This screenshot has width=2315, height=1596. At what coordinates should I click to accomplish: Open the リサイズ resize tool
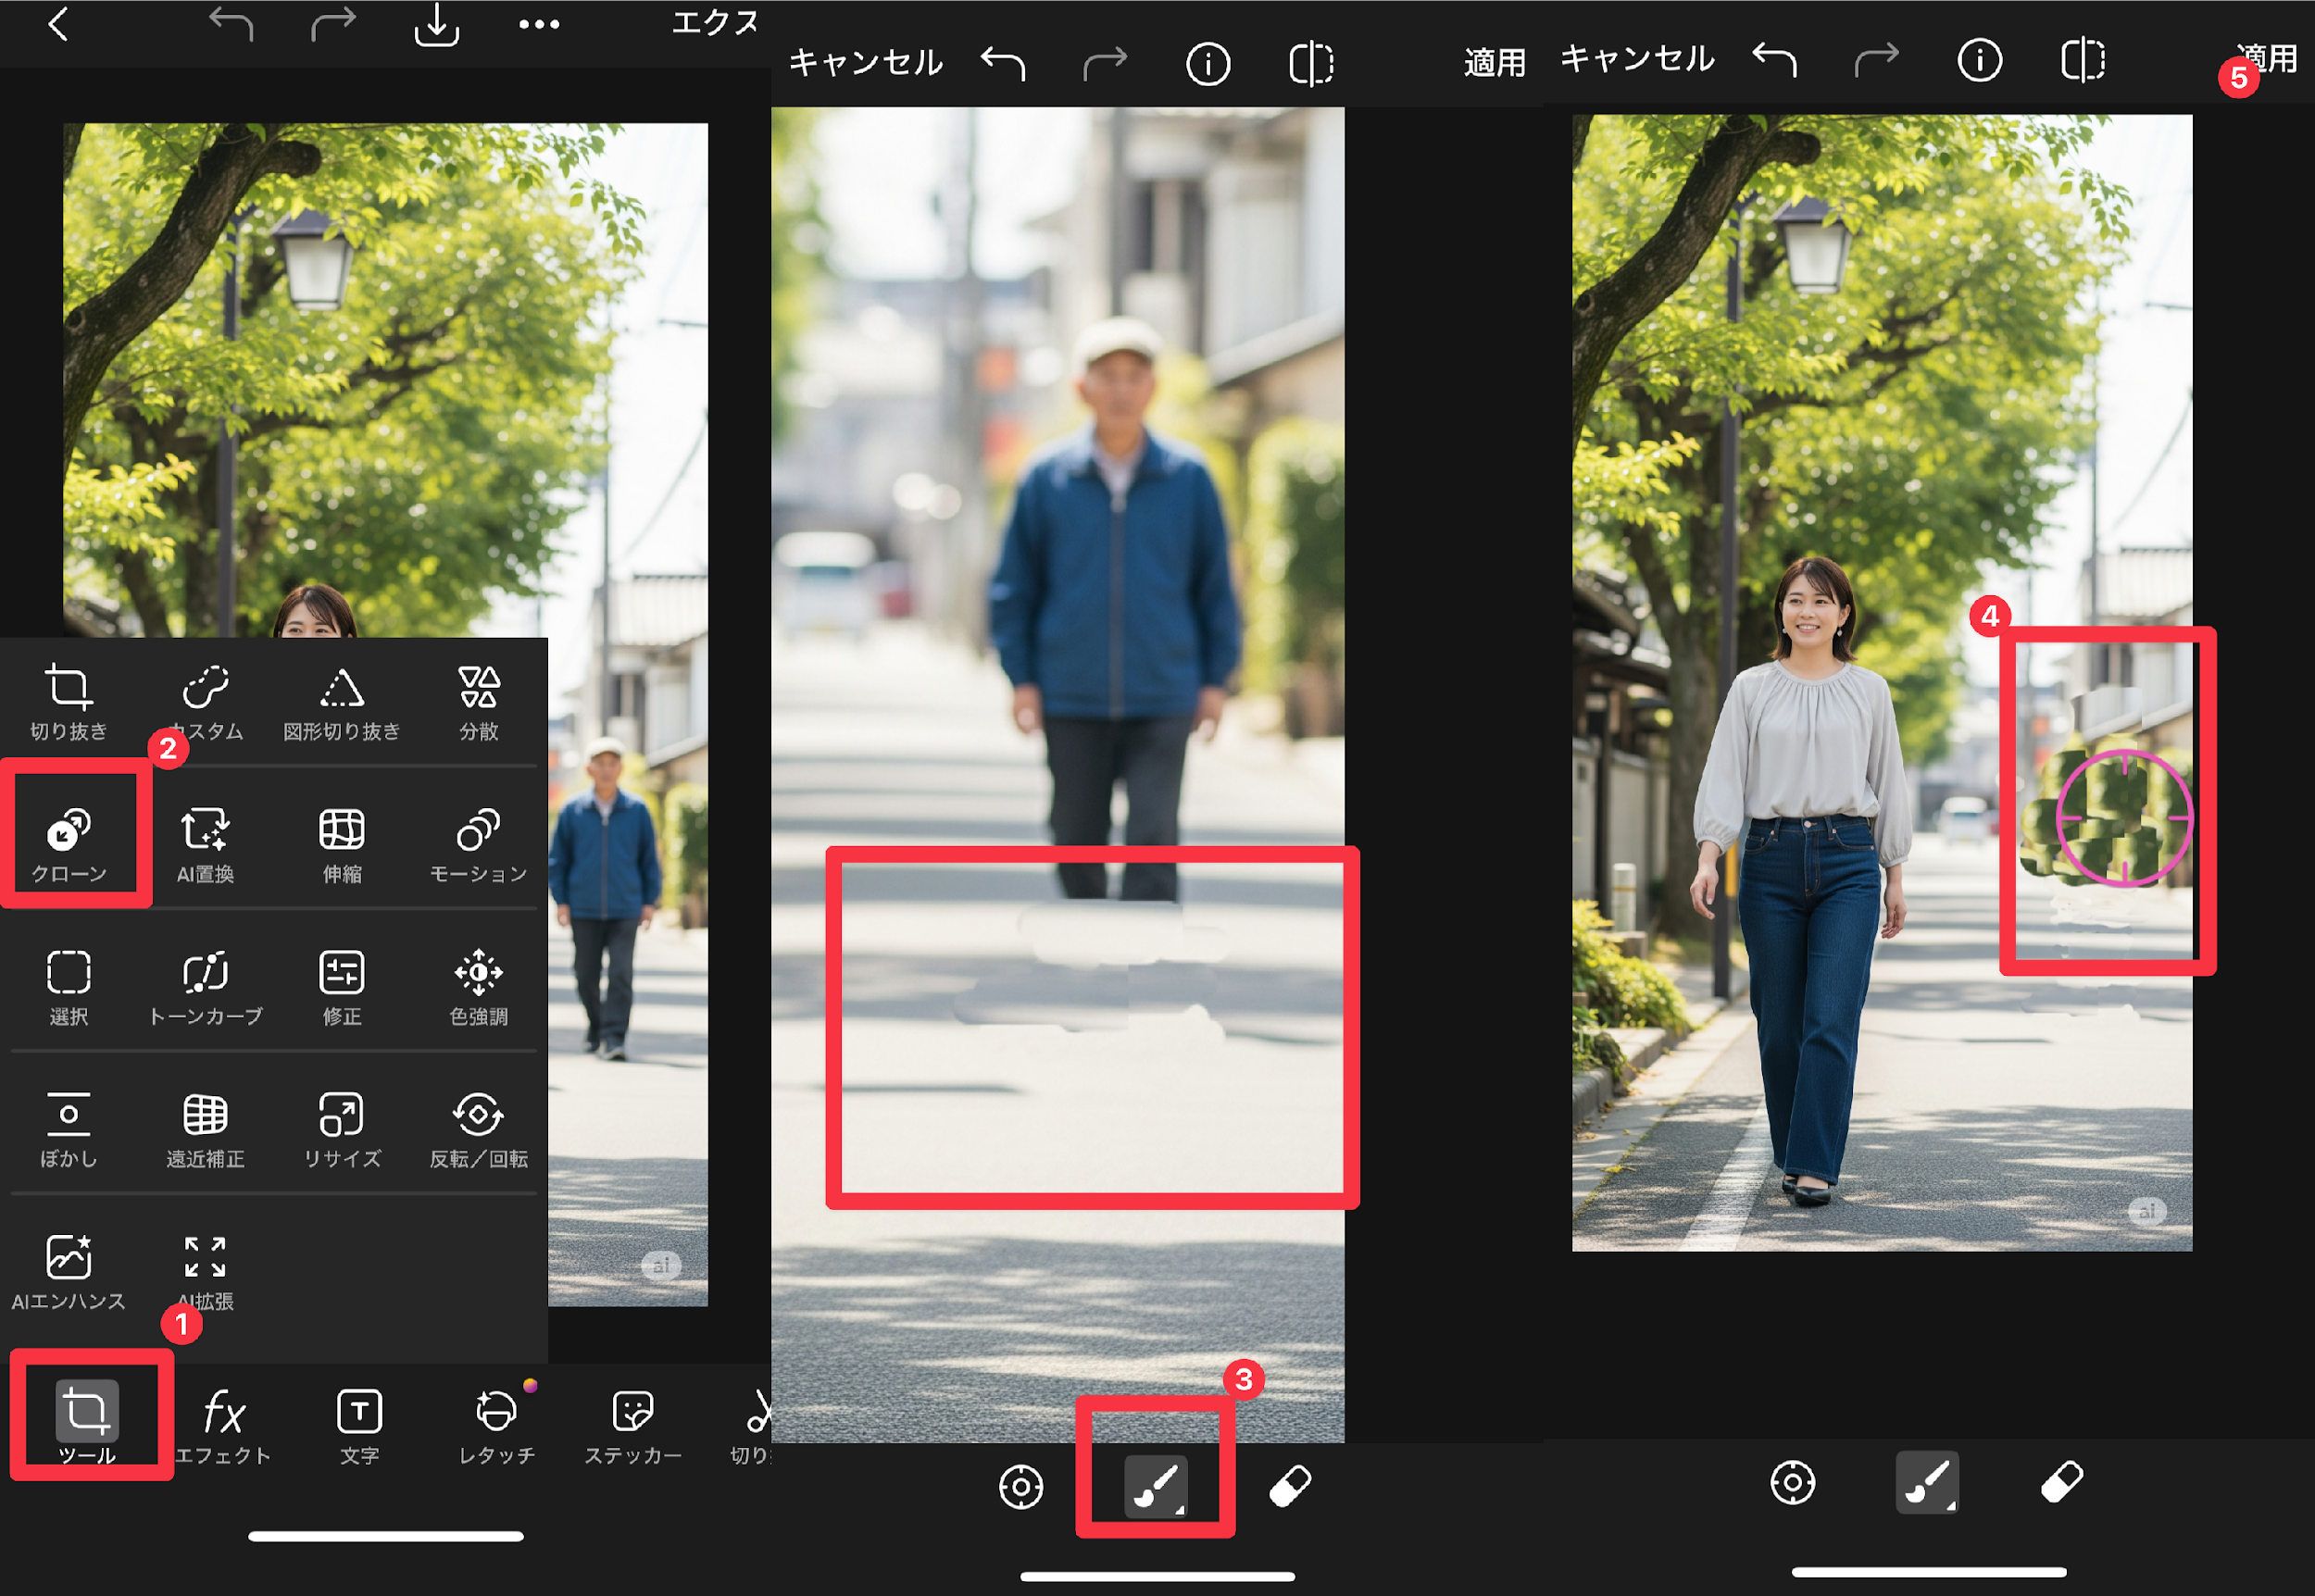coord(342,1131)
